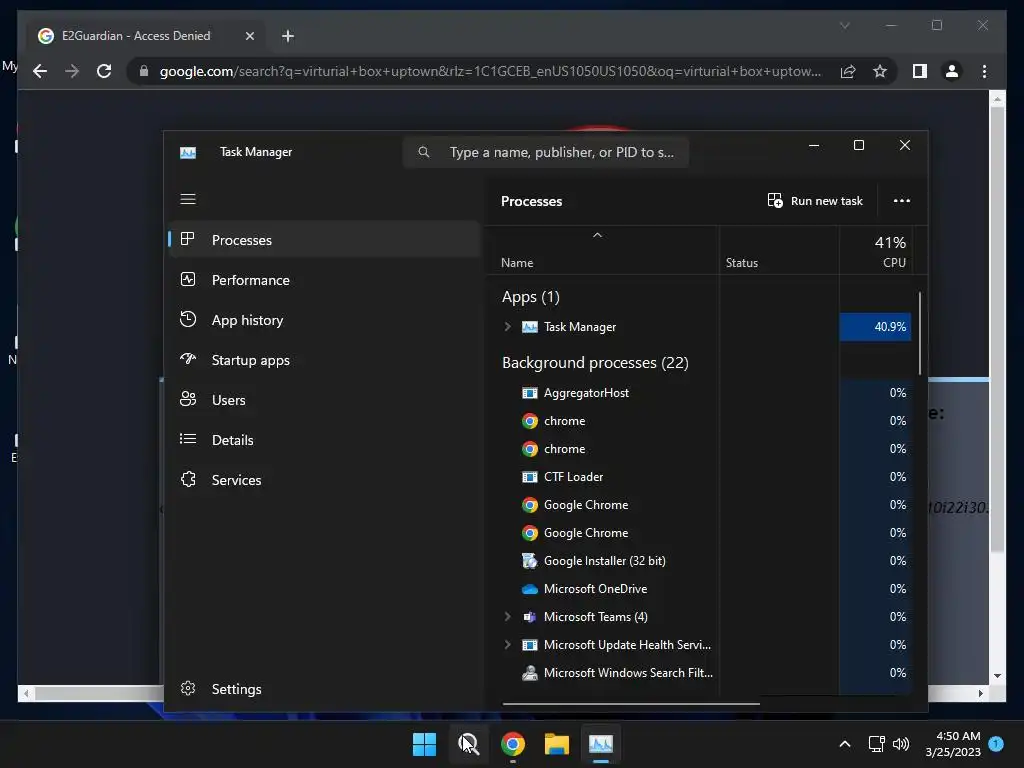Go to Startup apps page

[325, 360]
